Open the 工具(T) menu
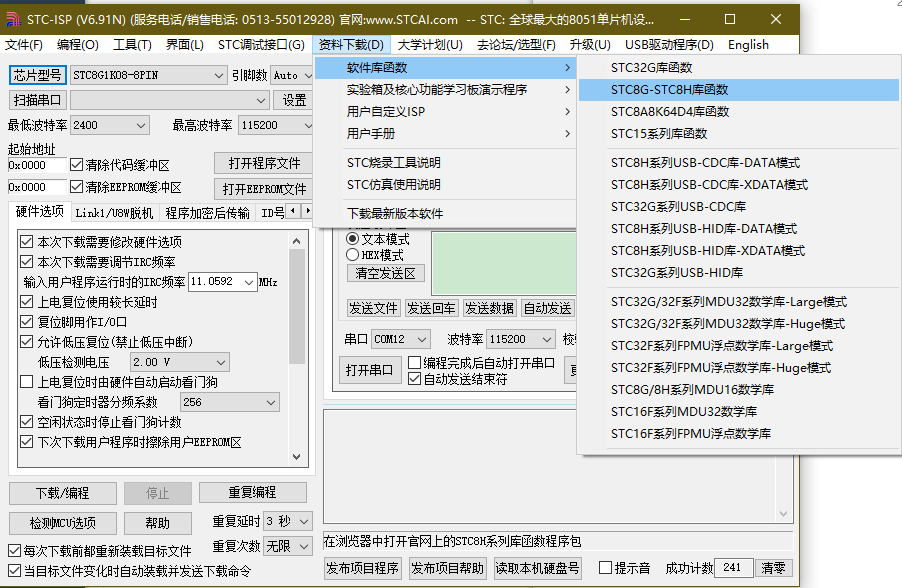 [132, 45]
